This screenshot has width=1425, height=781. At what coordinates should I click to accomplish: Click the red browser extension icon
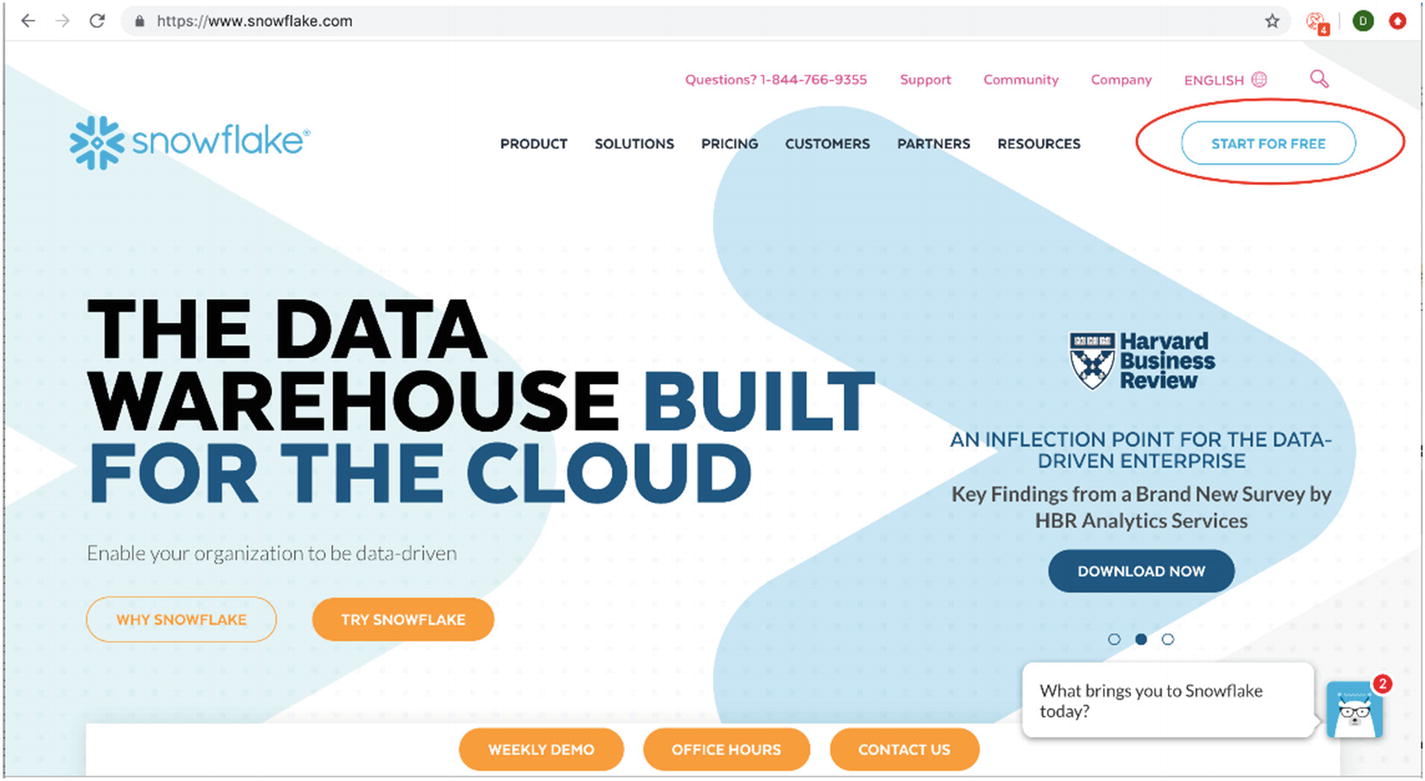click(1398, 21)
